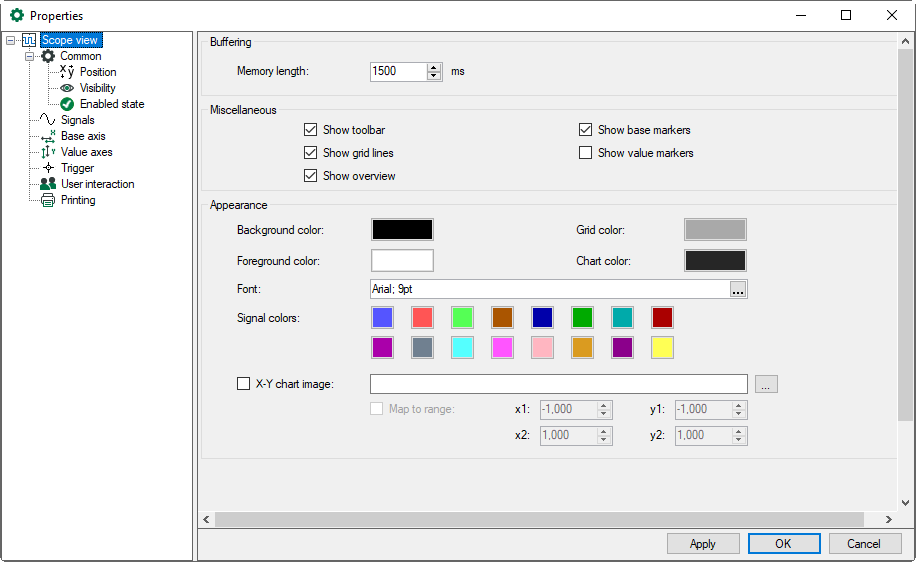
Task: Disable the Show toolbar checkbox
Action: point(311,130)
